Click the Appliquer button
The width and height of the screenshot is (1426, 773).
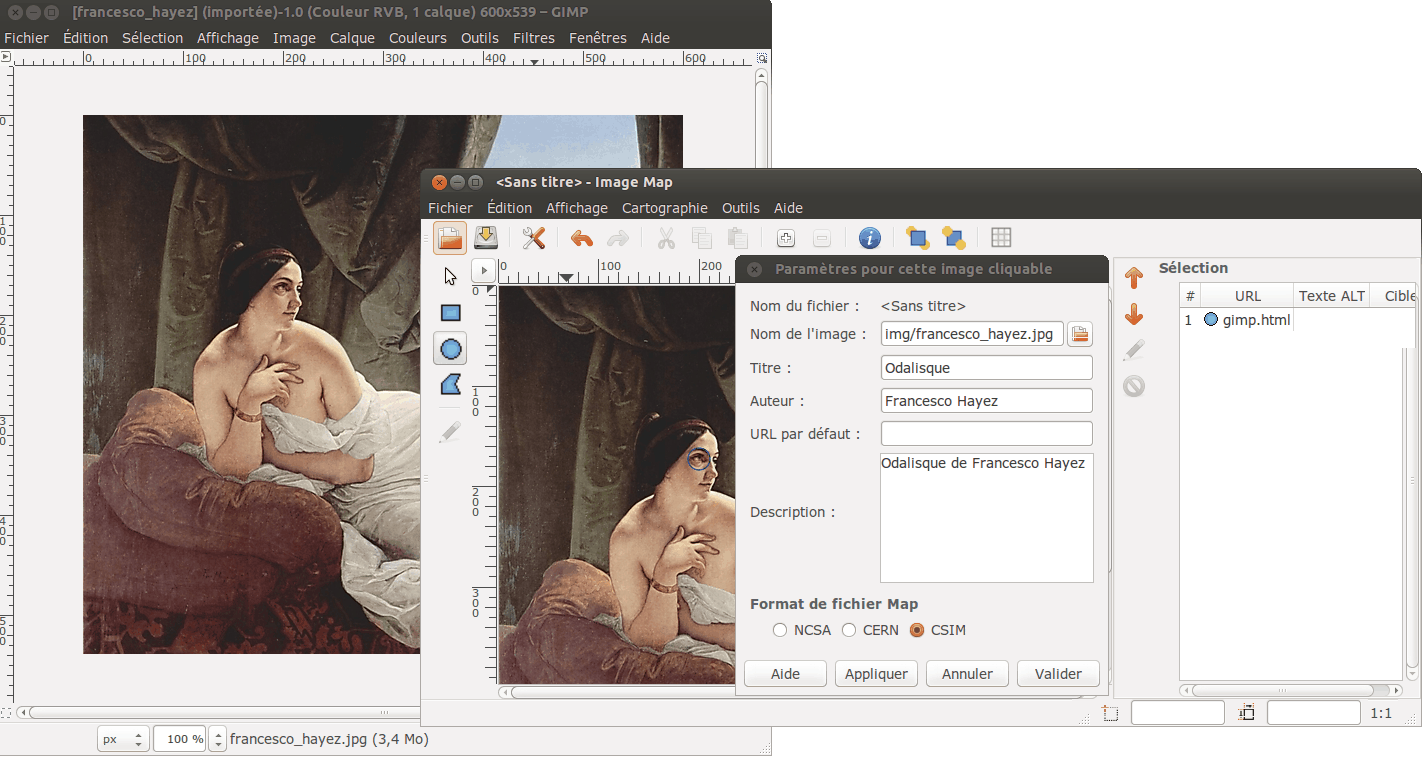pyautogui.click(x=876, y=674)
